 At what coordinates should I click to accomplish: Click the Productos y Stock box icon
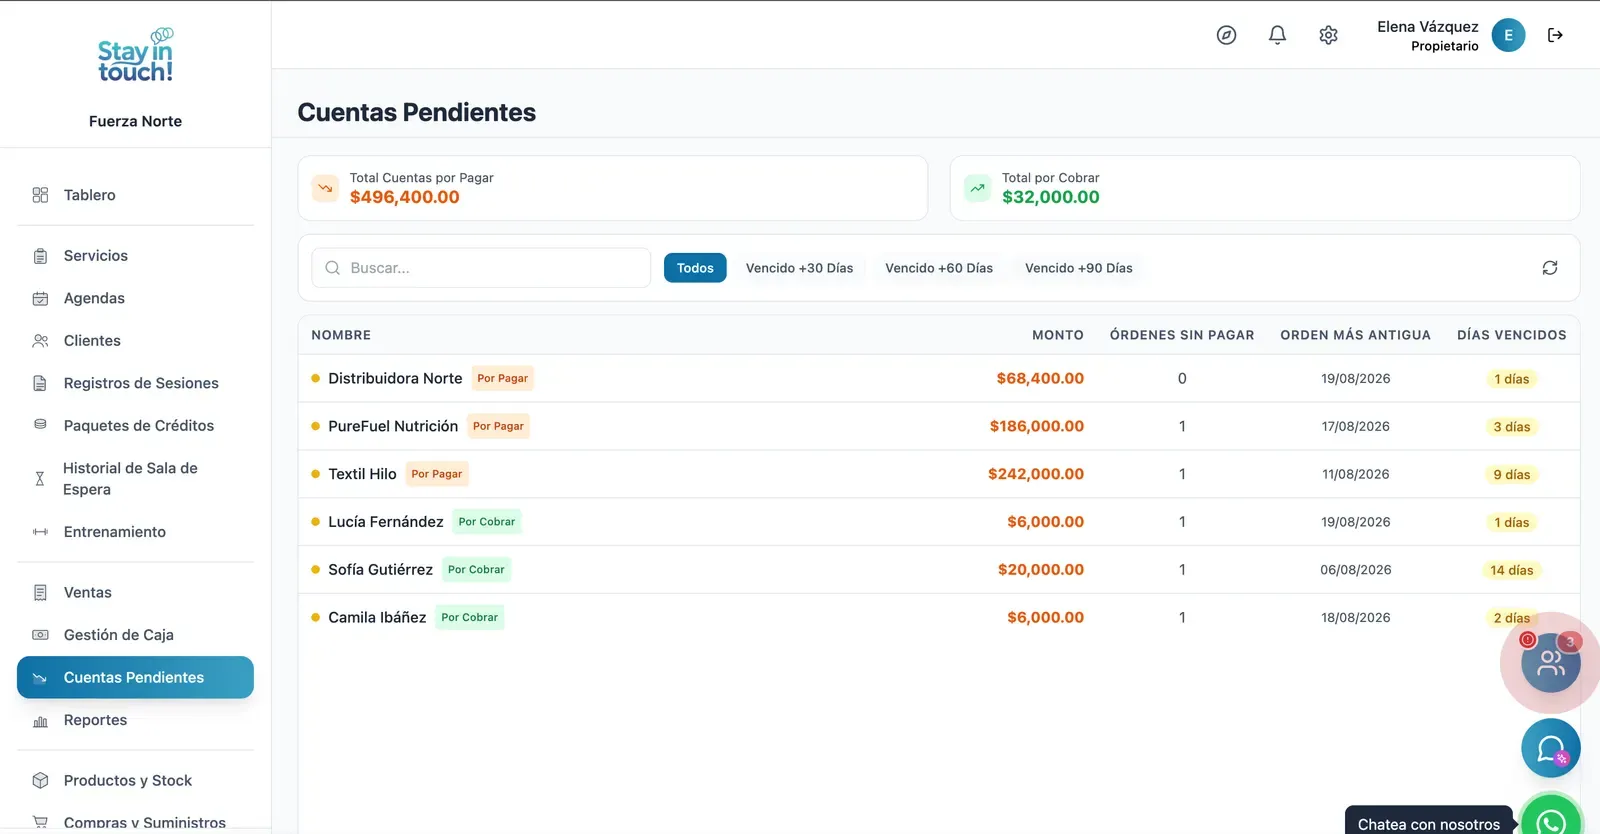pos(40,780)
